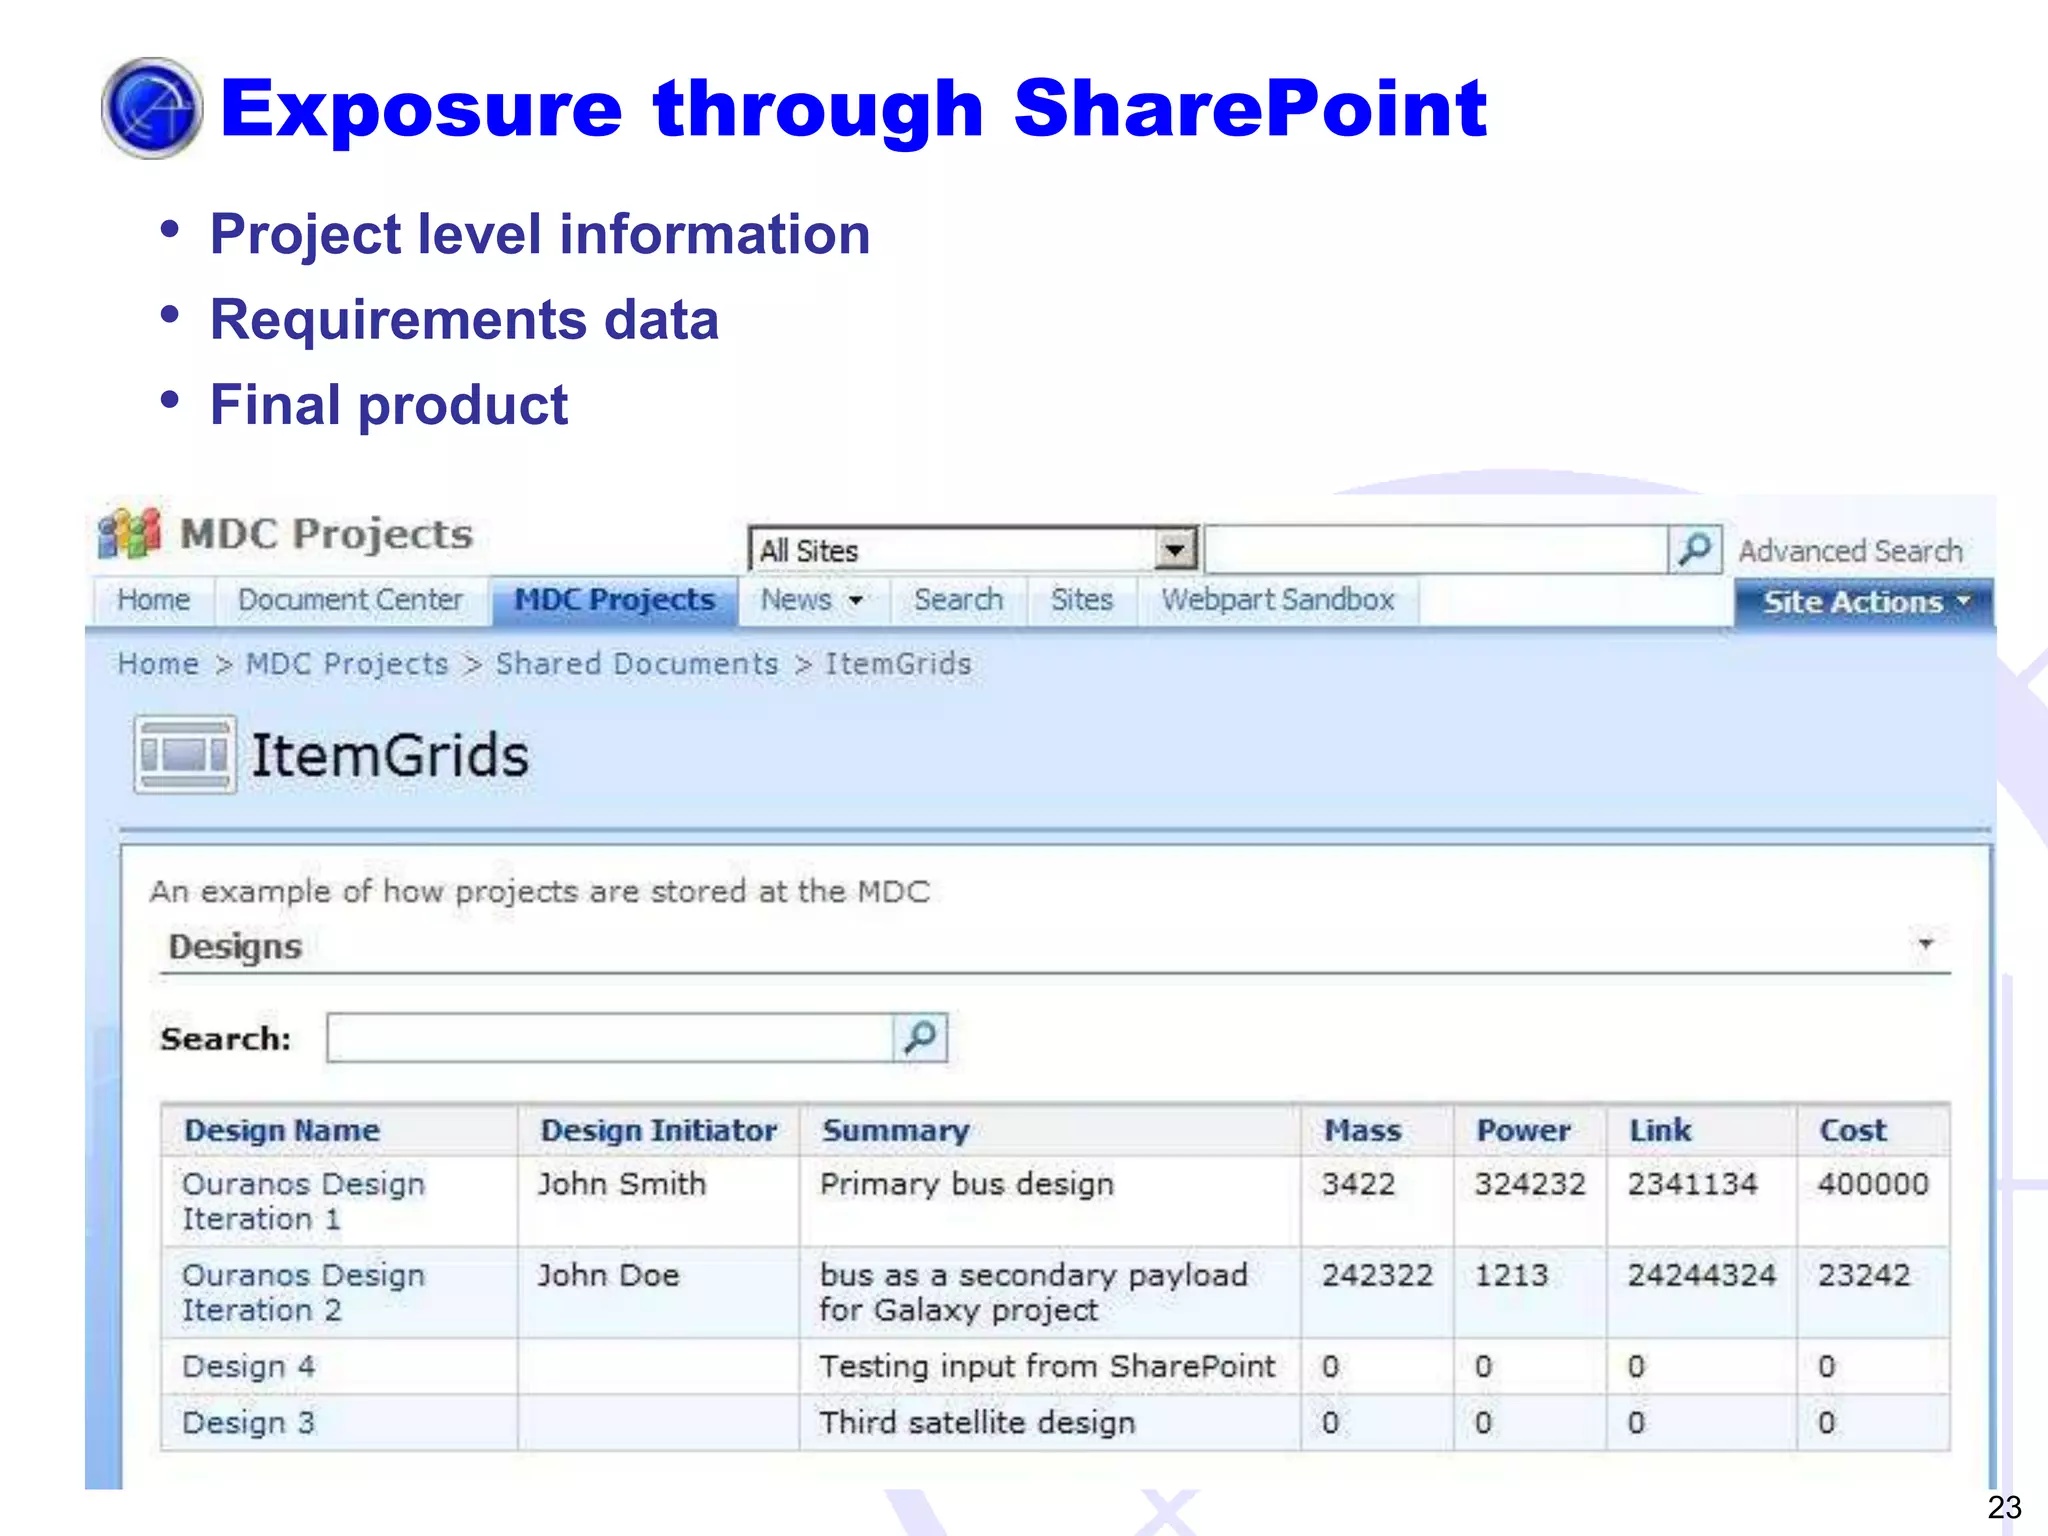Image resolution: width=2048 pixels, height=1536 pixels.
Task: Click the MDC Projects site logo icon
Action: pyautogui.click(x=130, y=533)
